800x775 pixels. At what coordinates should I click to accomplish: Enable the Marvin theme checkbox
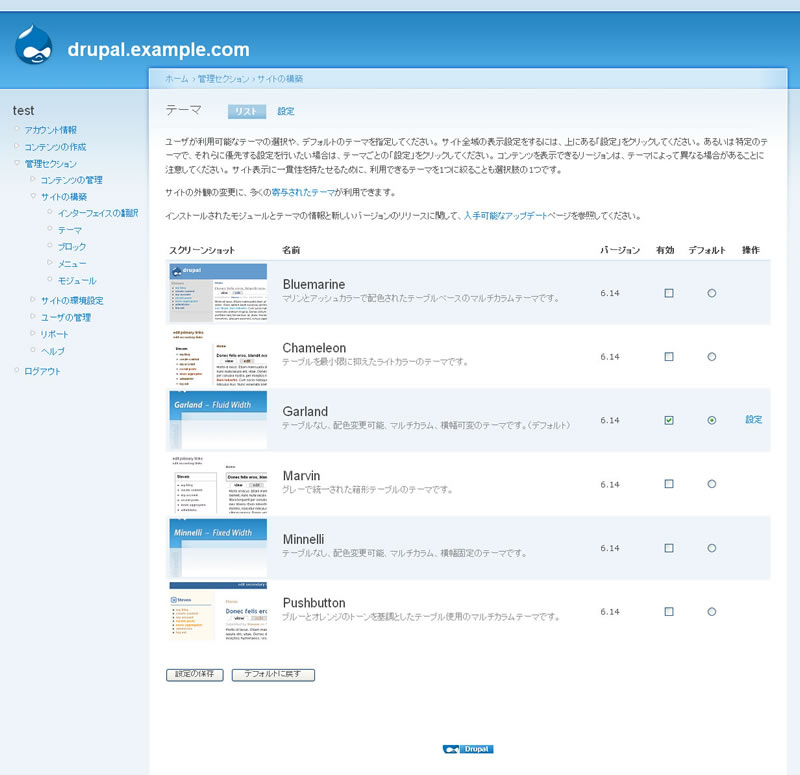669,484
